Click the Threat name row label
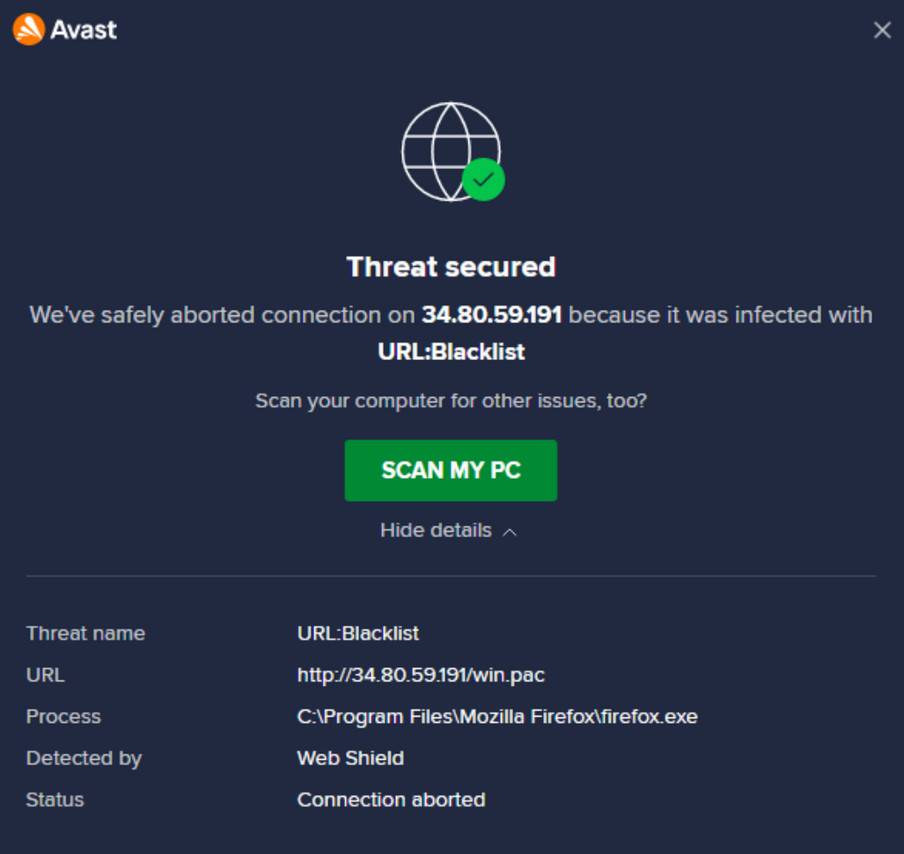The height and width of the screenshot is (854, 904). (x=85, y=633)
